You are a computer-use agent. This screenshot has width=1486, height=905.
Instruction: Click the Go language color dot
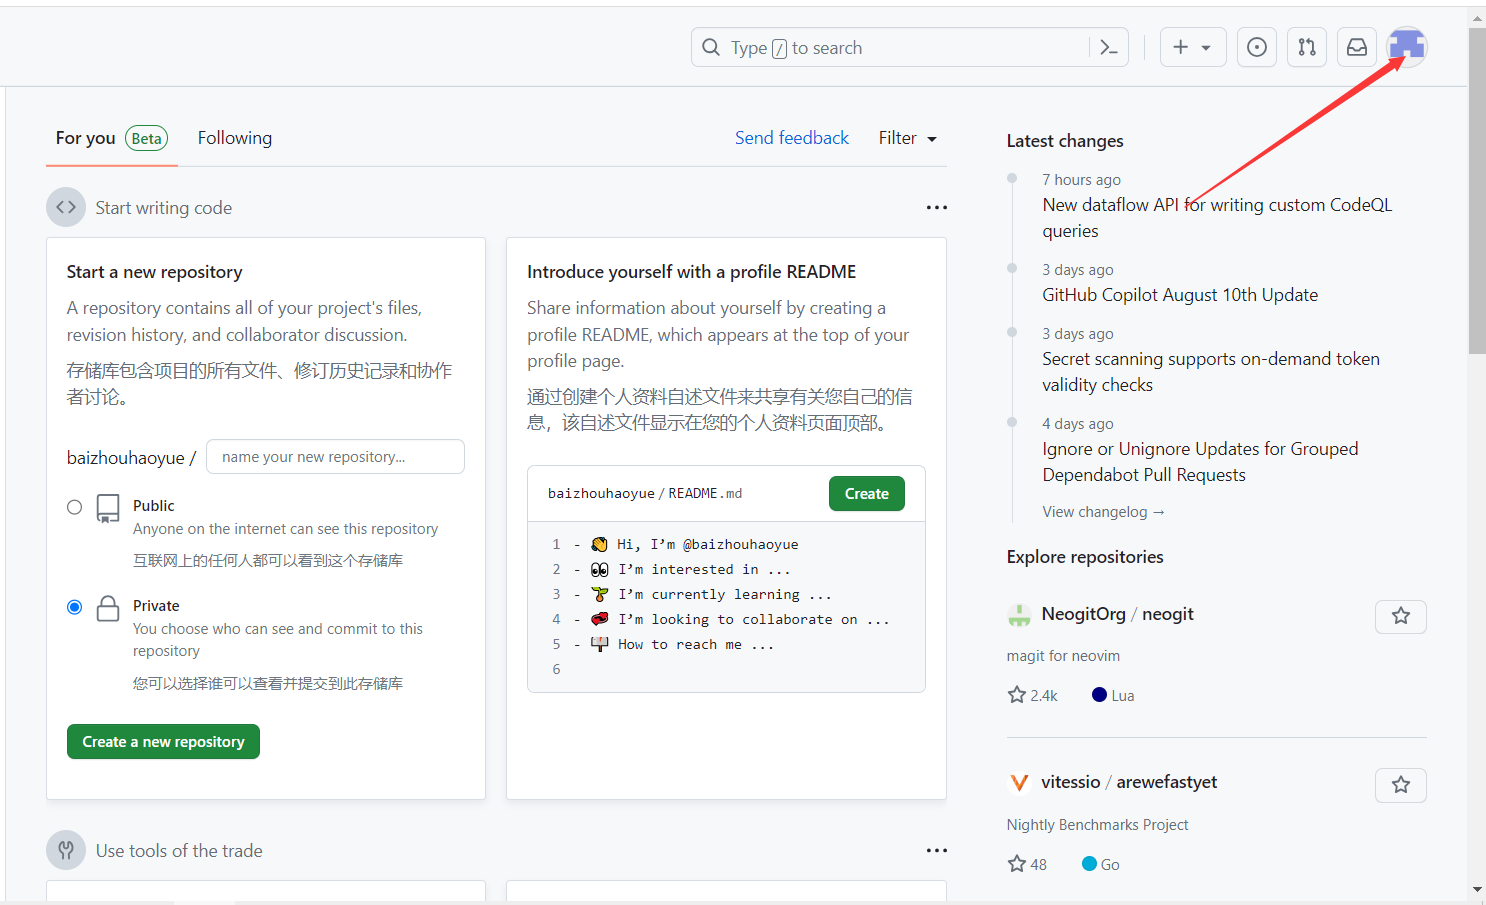(1089, 864)
